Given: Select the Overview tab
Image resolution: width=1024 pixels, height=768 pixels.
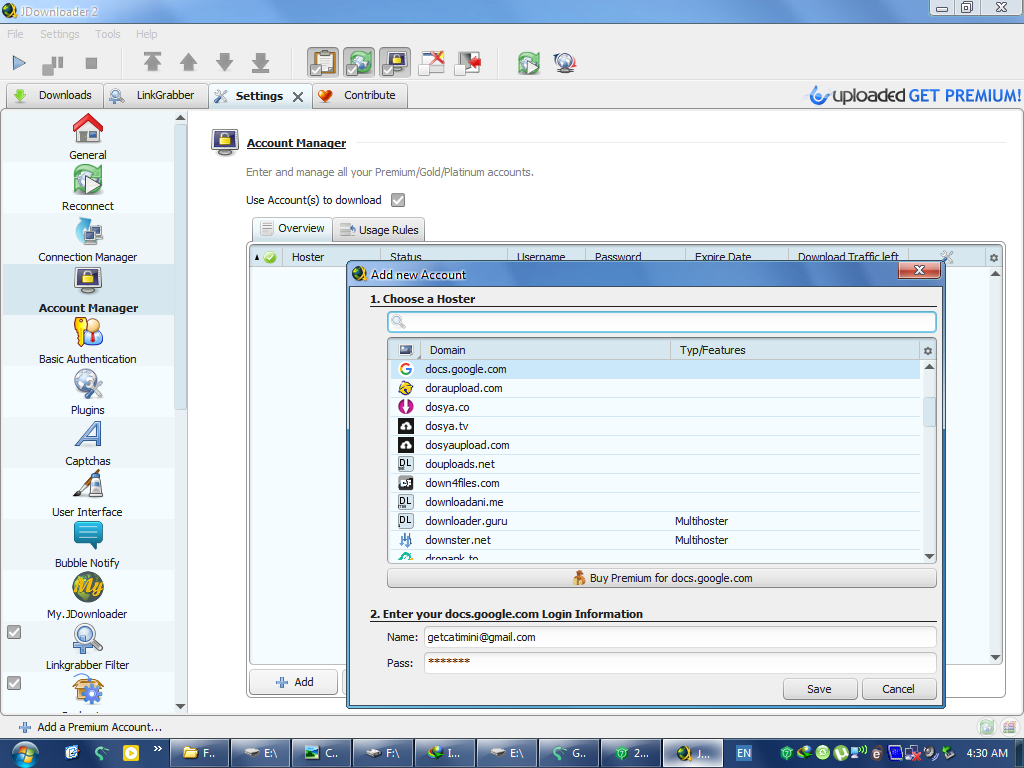Looking at the screenshot, I should (x=291, y=229).
